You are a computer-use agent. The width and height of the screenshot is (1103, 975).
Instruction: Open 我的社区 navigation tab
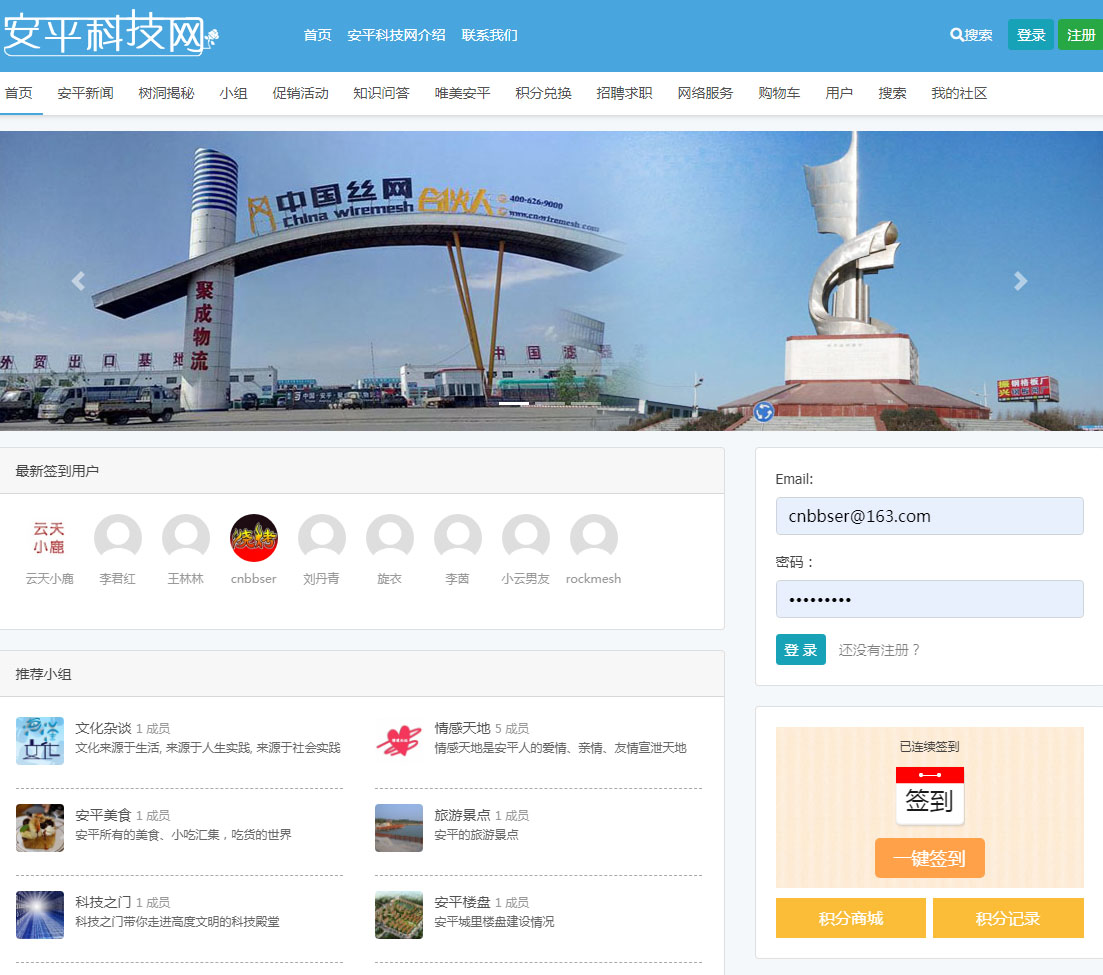coord(959,93)
